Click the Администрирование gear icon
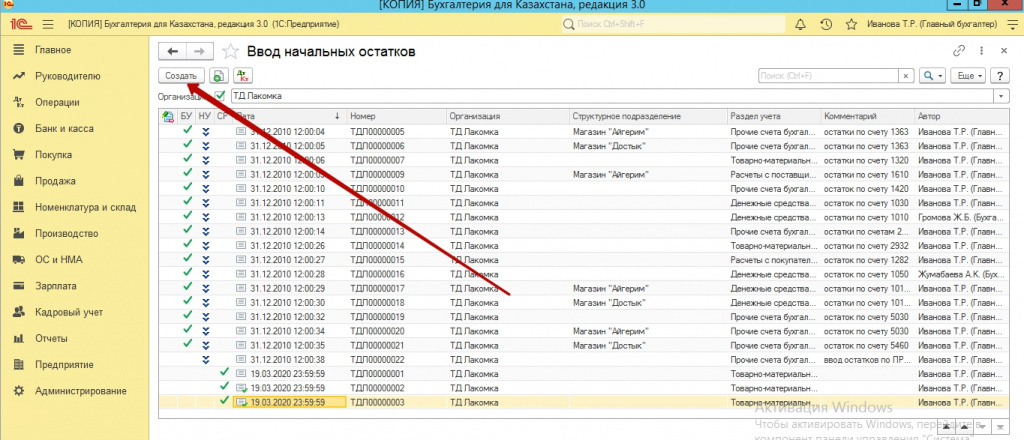The image size is (1024, 440). click(19, 390)
